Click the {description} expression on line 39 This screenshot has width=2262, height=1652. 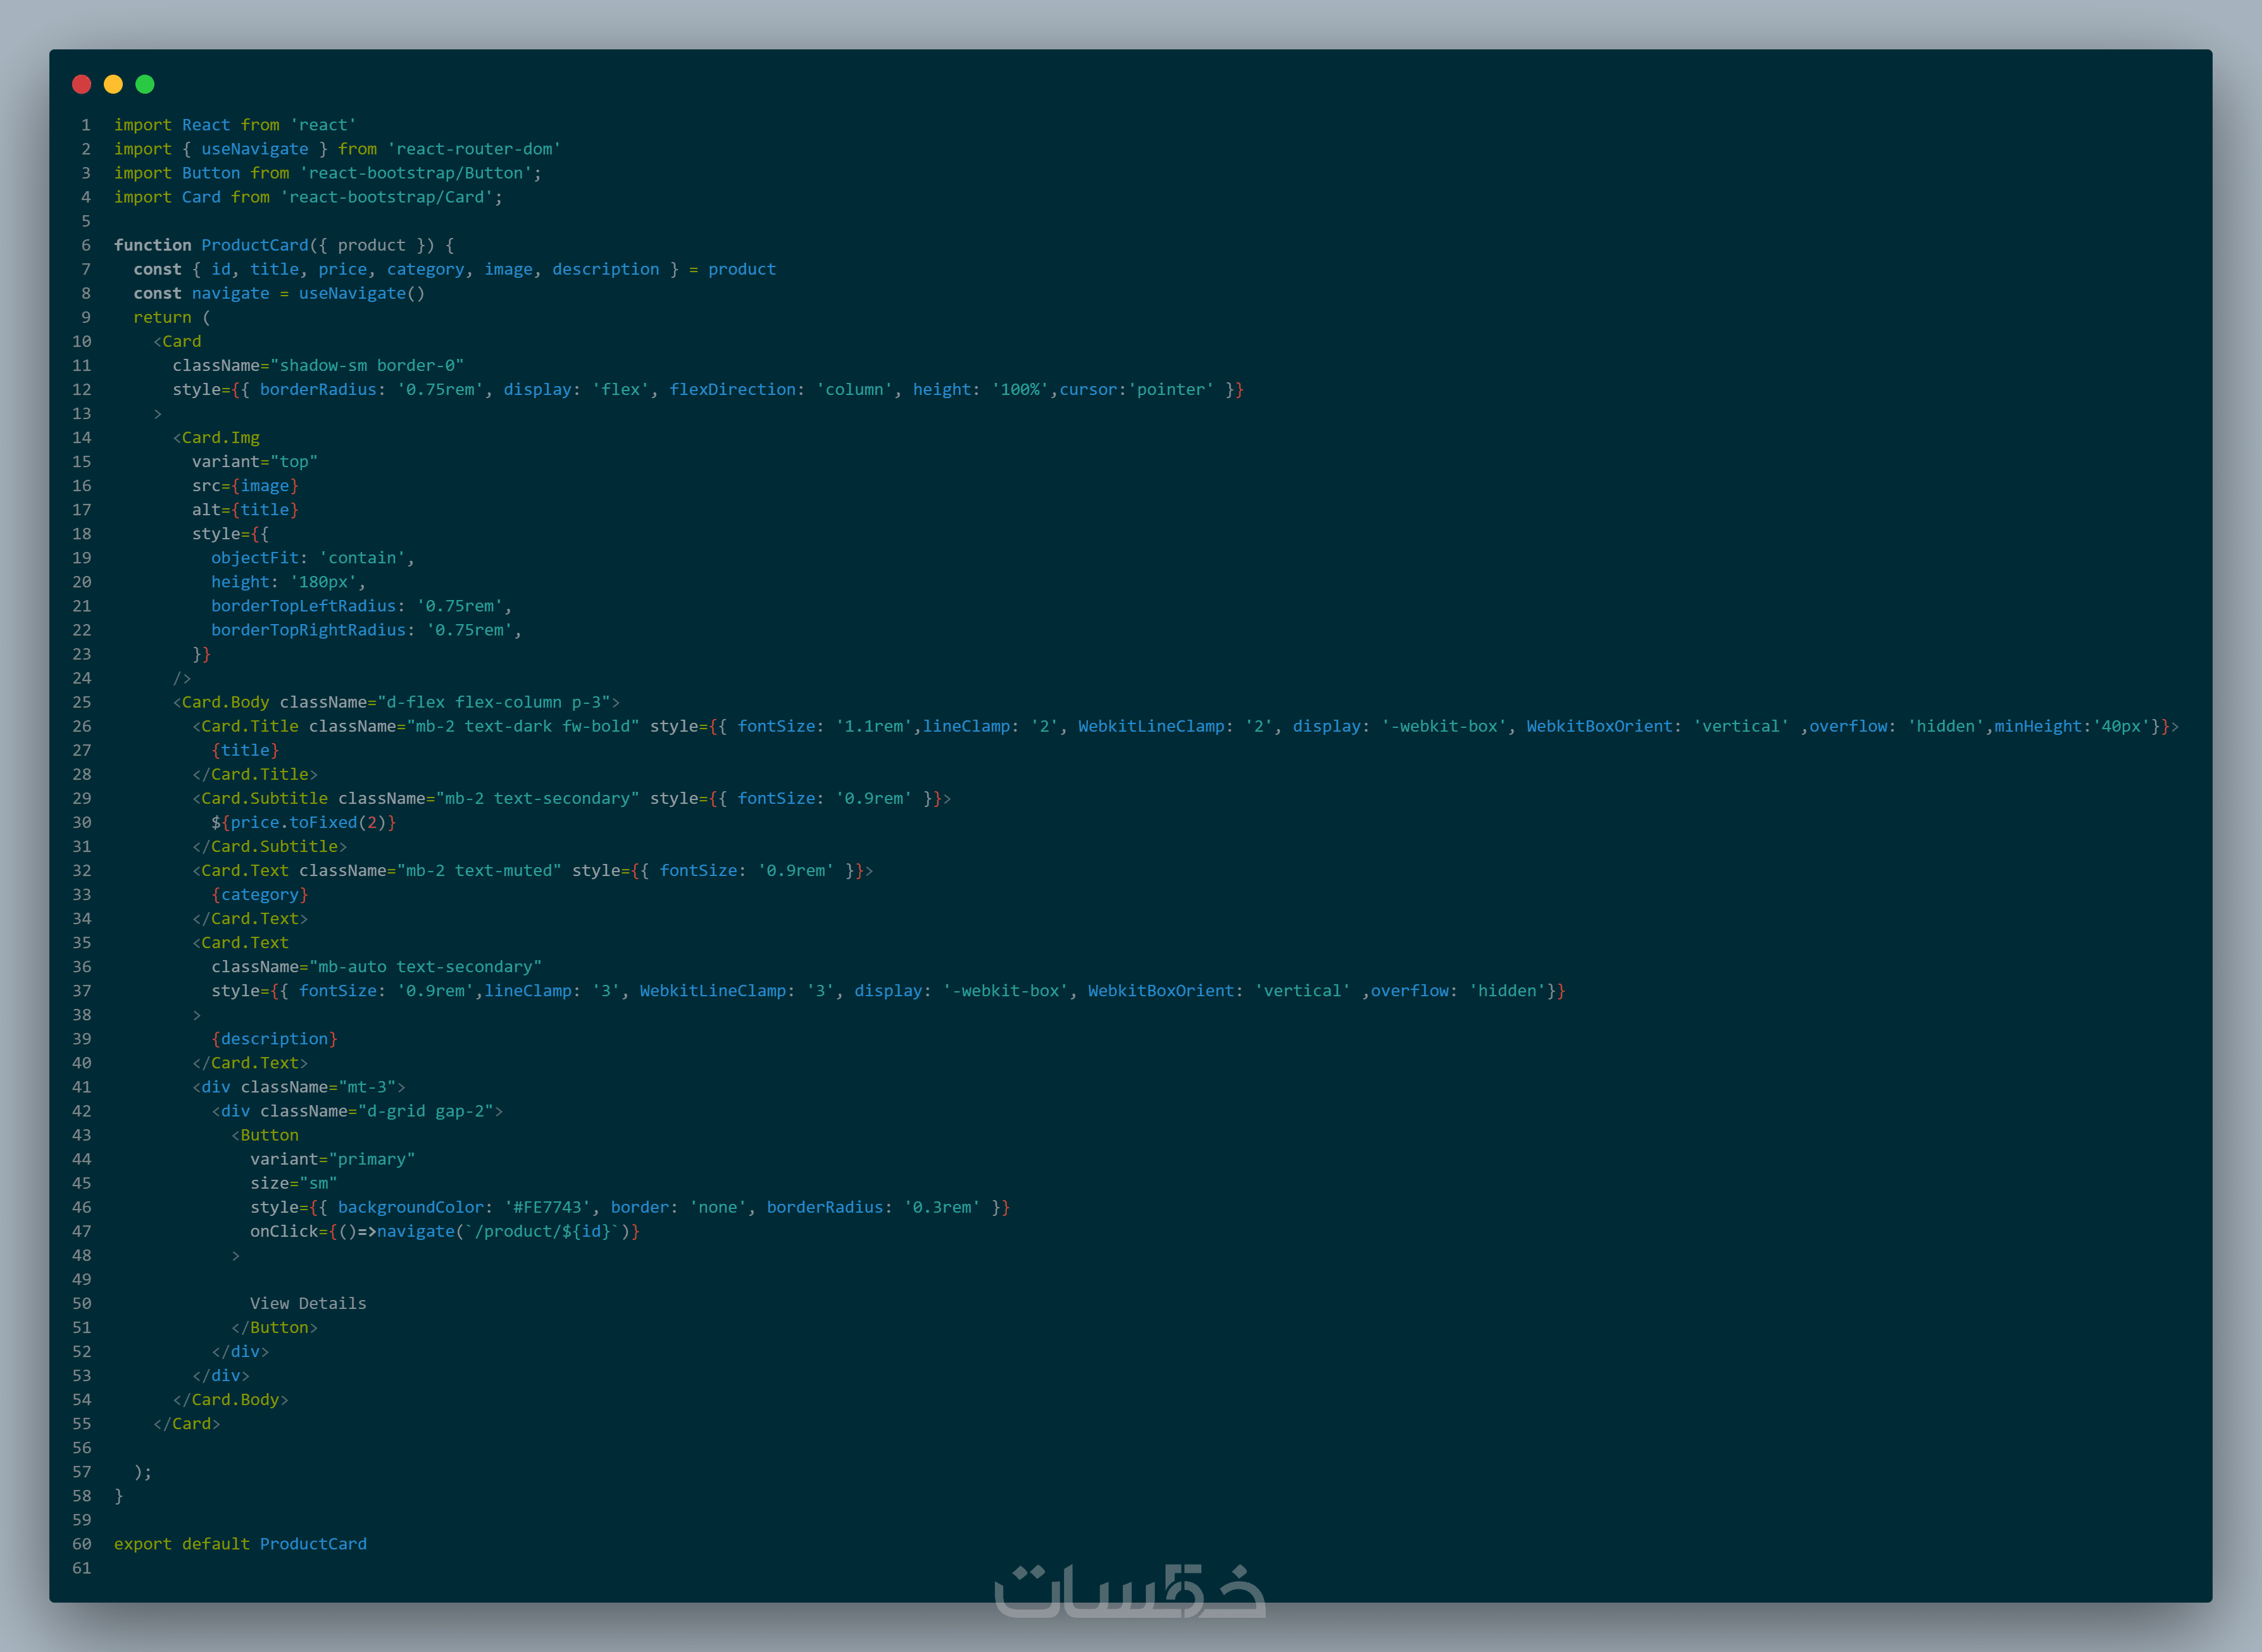click(274, 1039)
